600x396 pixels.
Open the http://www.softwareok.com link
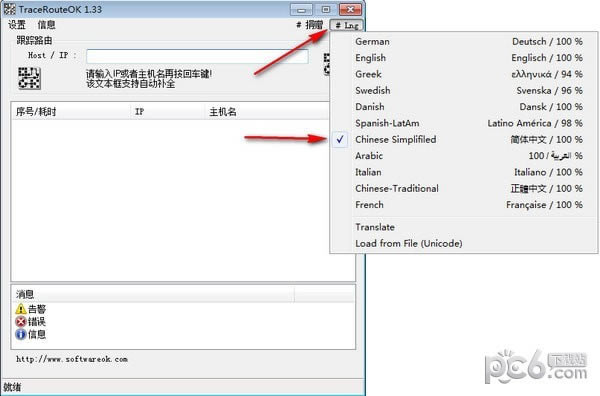click(x=72, y=359)
